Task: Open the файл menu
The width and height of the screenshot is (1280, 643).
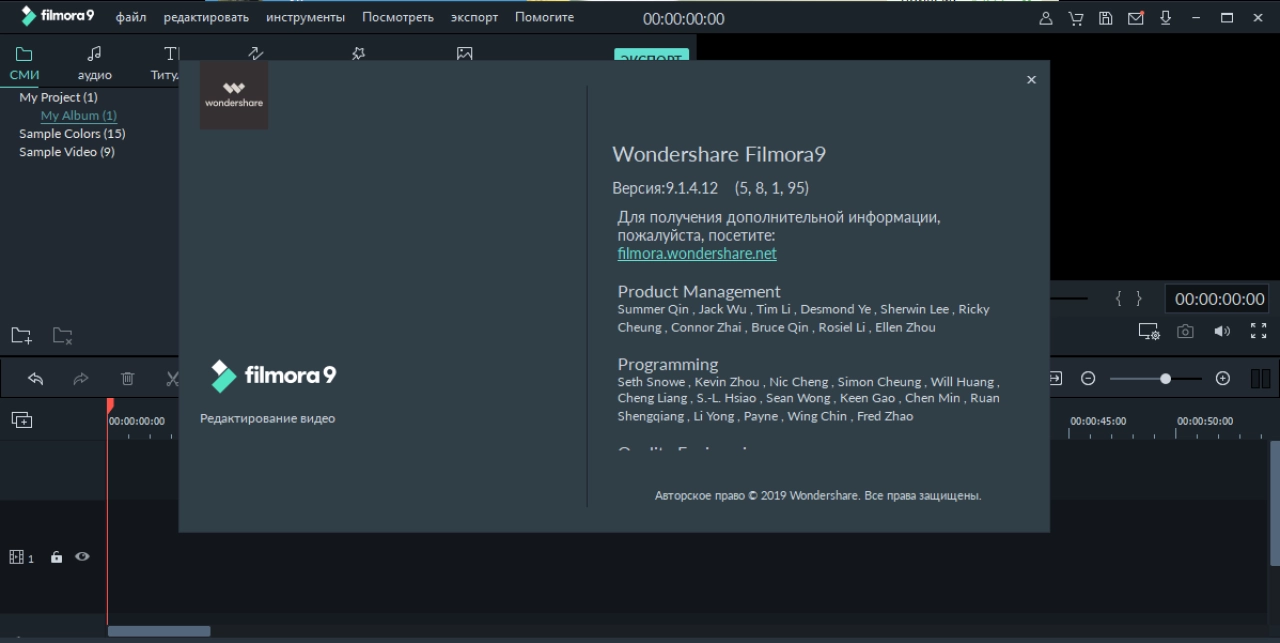Action: (130, 17)
